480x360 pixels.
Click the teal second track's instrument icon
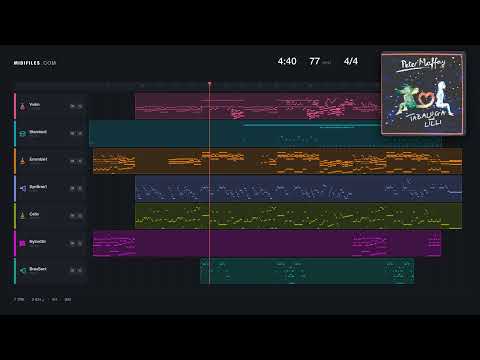click(22, 134)
